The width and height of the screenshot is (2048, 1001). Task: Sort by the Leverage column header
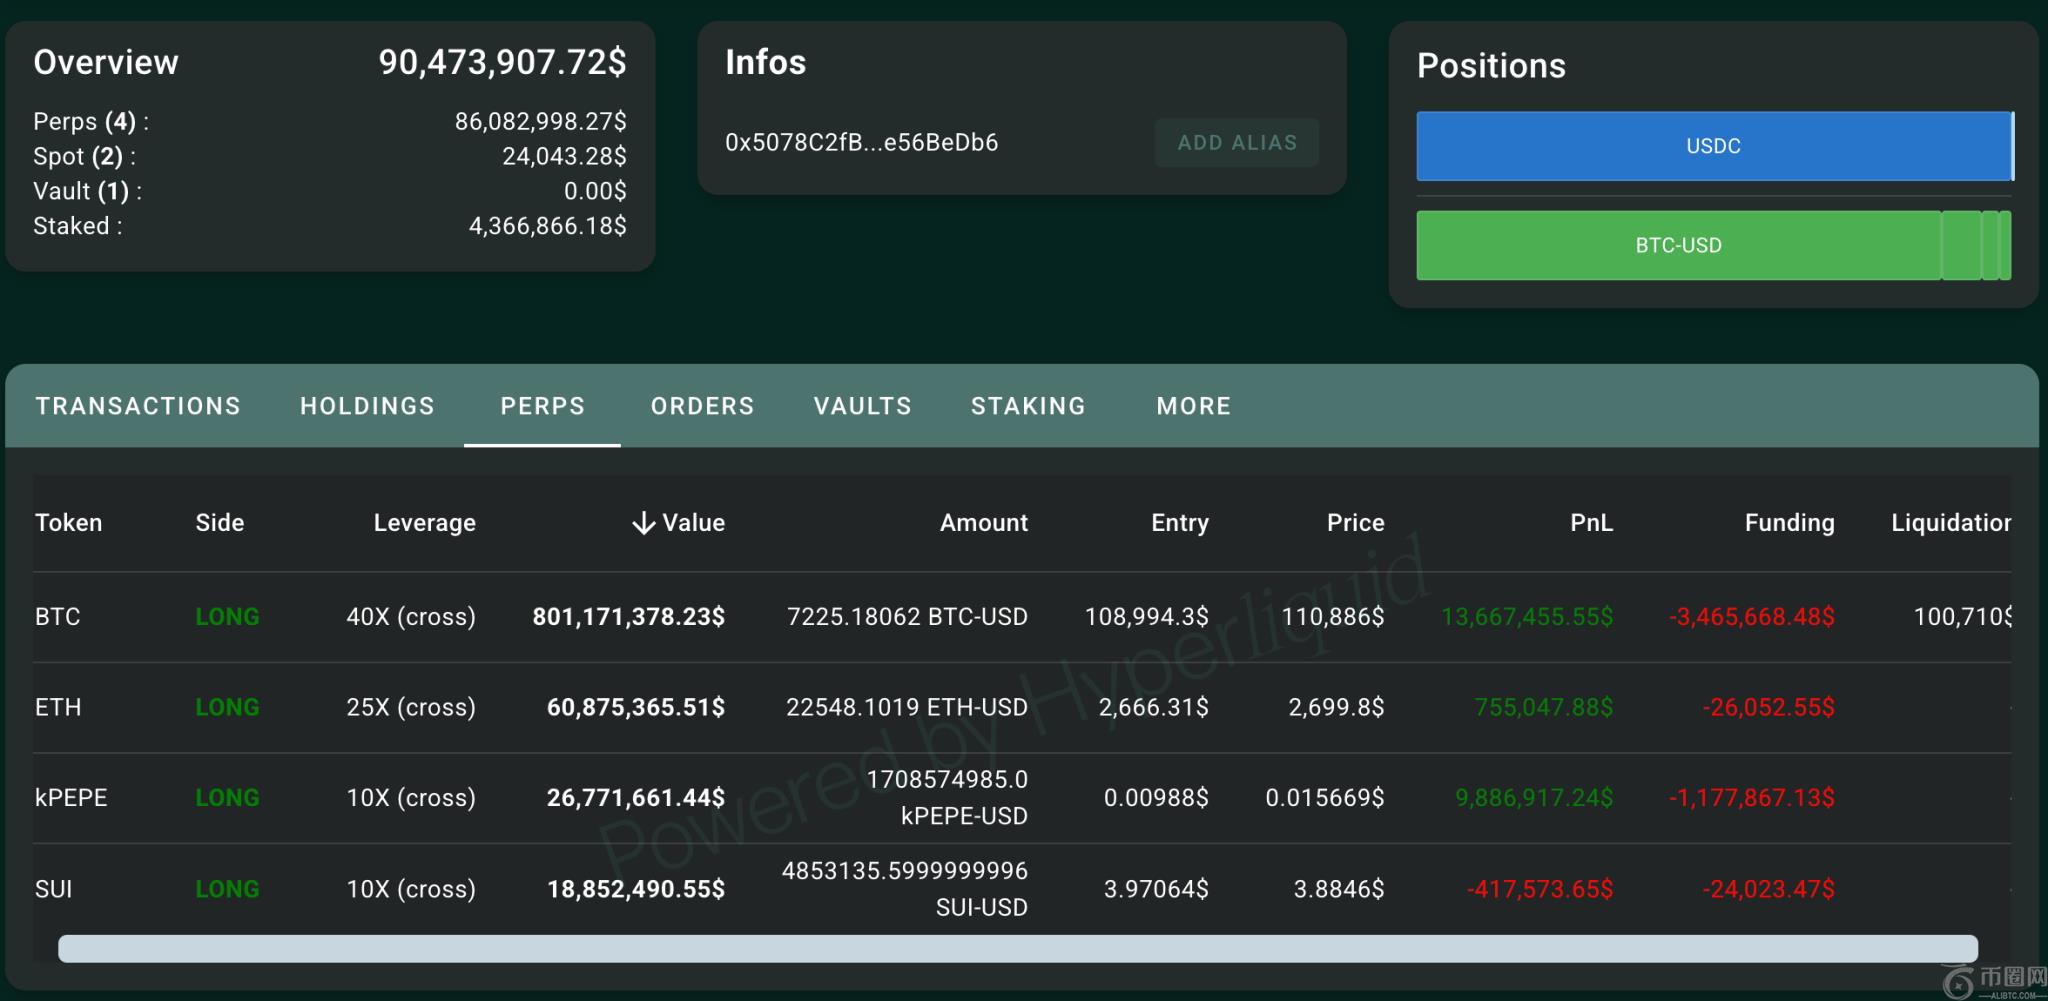[x=424, y=523]
